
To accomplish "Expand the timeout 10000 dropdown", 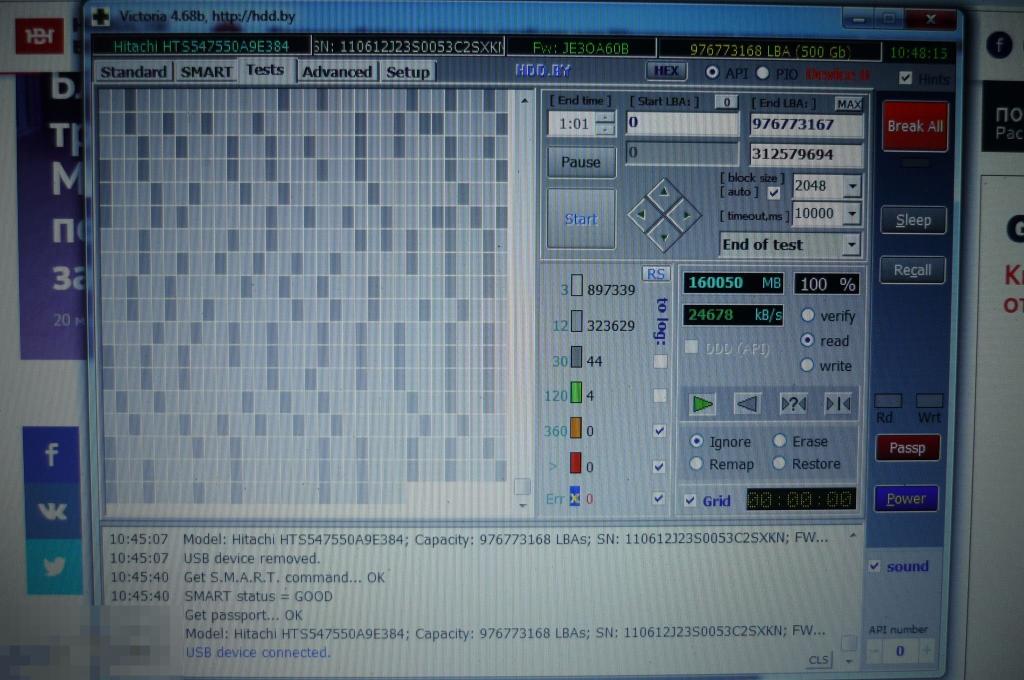I will 851,214.
